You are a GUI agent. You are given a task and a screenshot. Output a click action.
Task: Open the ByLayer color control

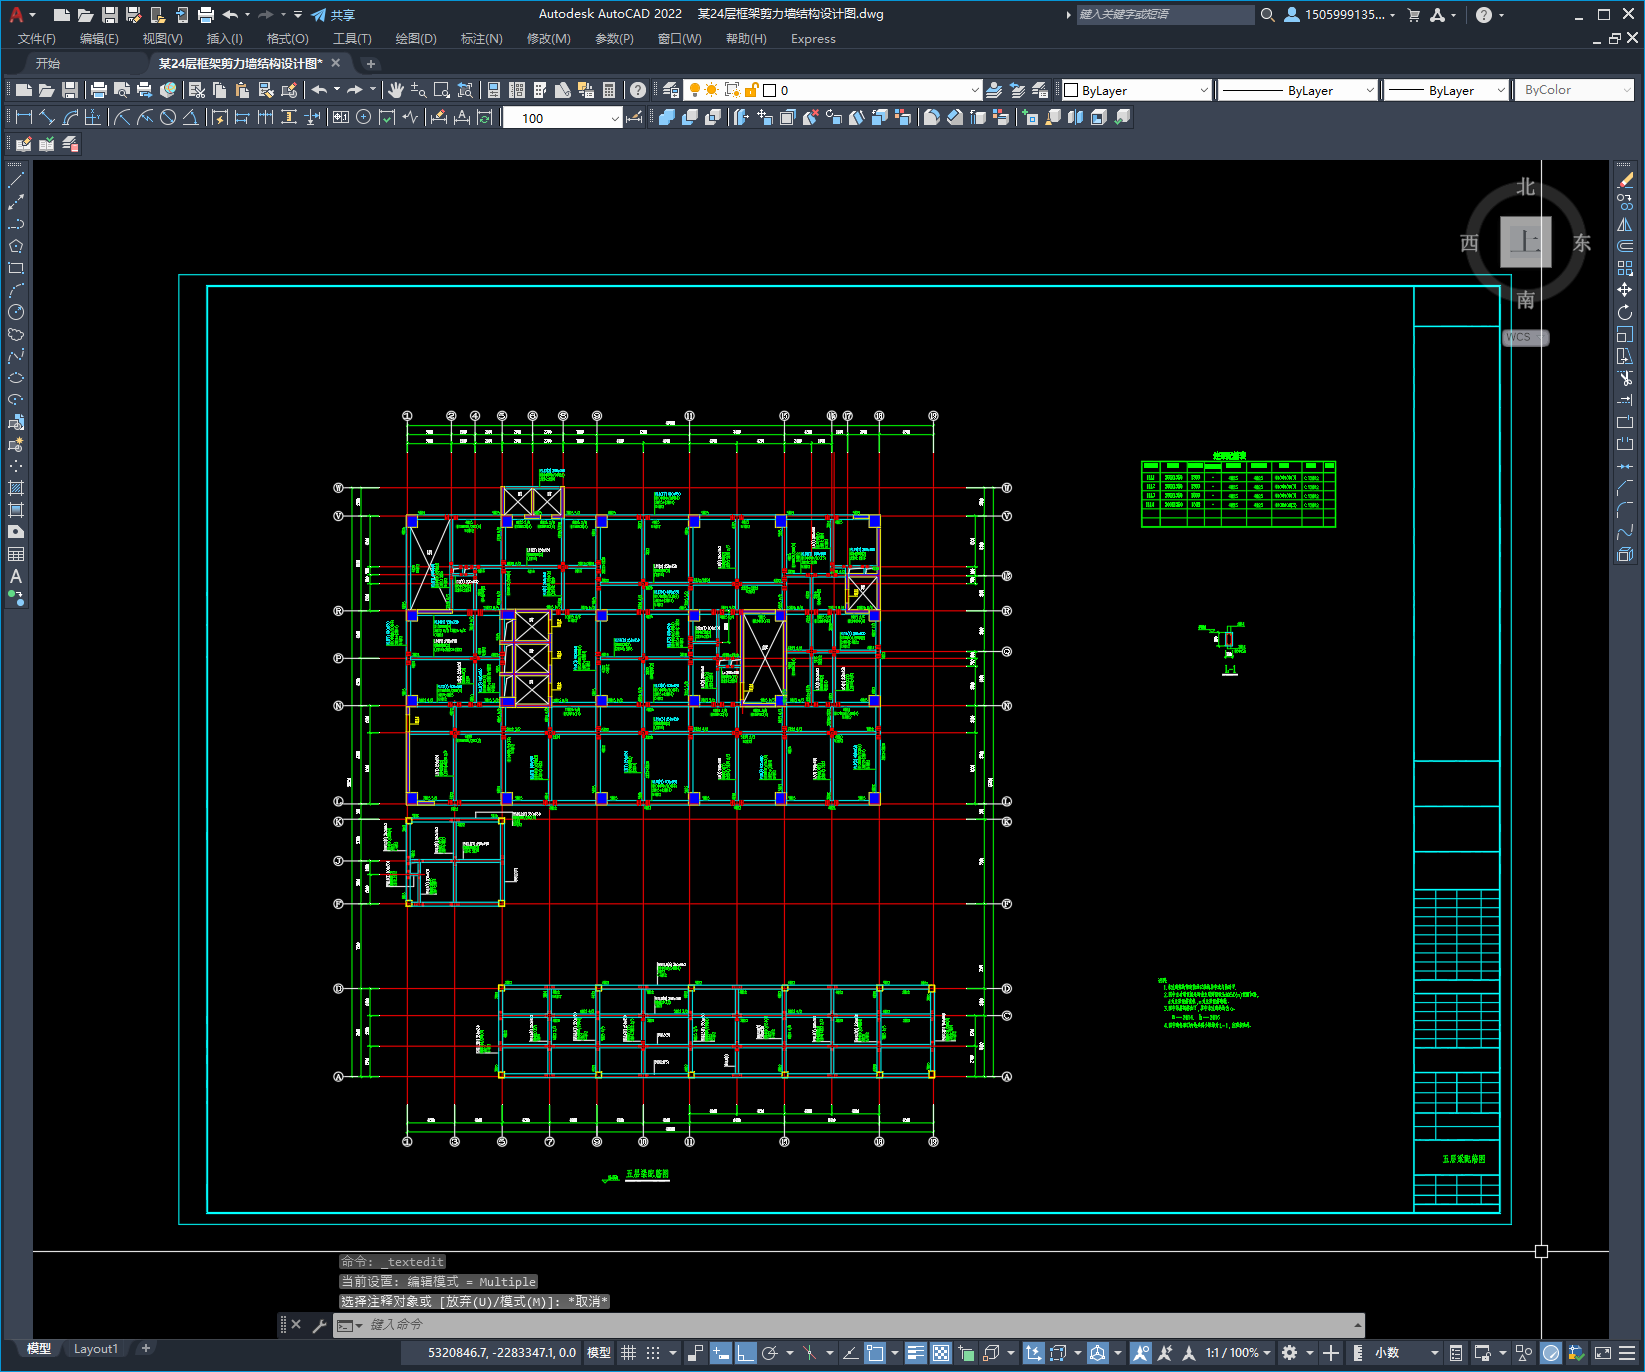[x=1137, y=90]
